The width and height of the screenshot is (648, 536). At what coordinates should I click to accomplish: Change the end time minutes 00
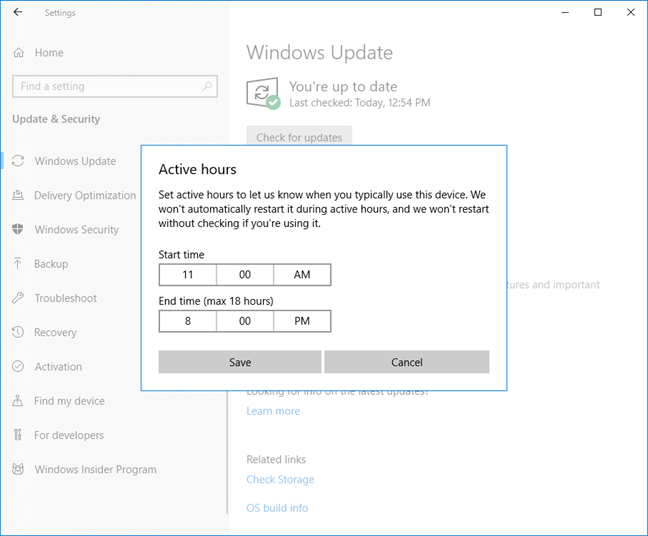click(x=245, y=321)
